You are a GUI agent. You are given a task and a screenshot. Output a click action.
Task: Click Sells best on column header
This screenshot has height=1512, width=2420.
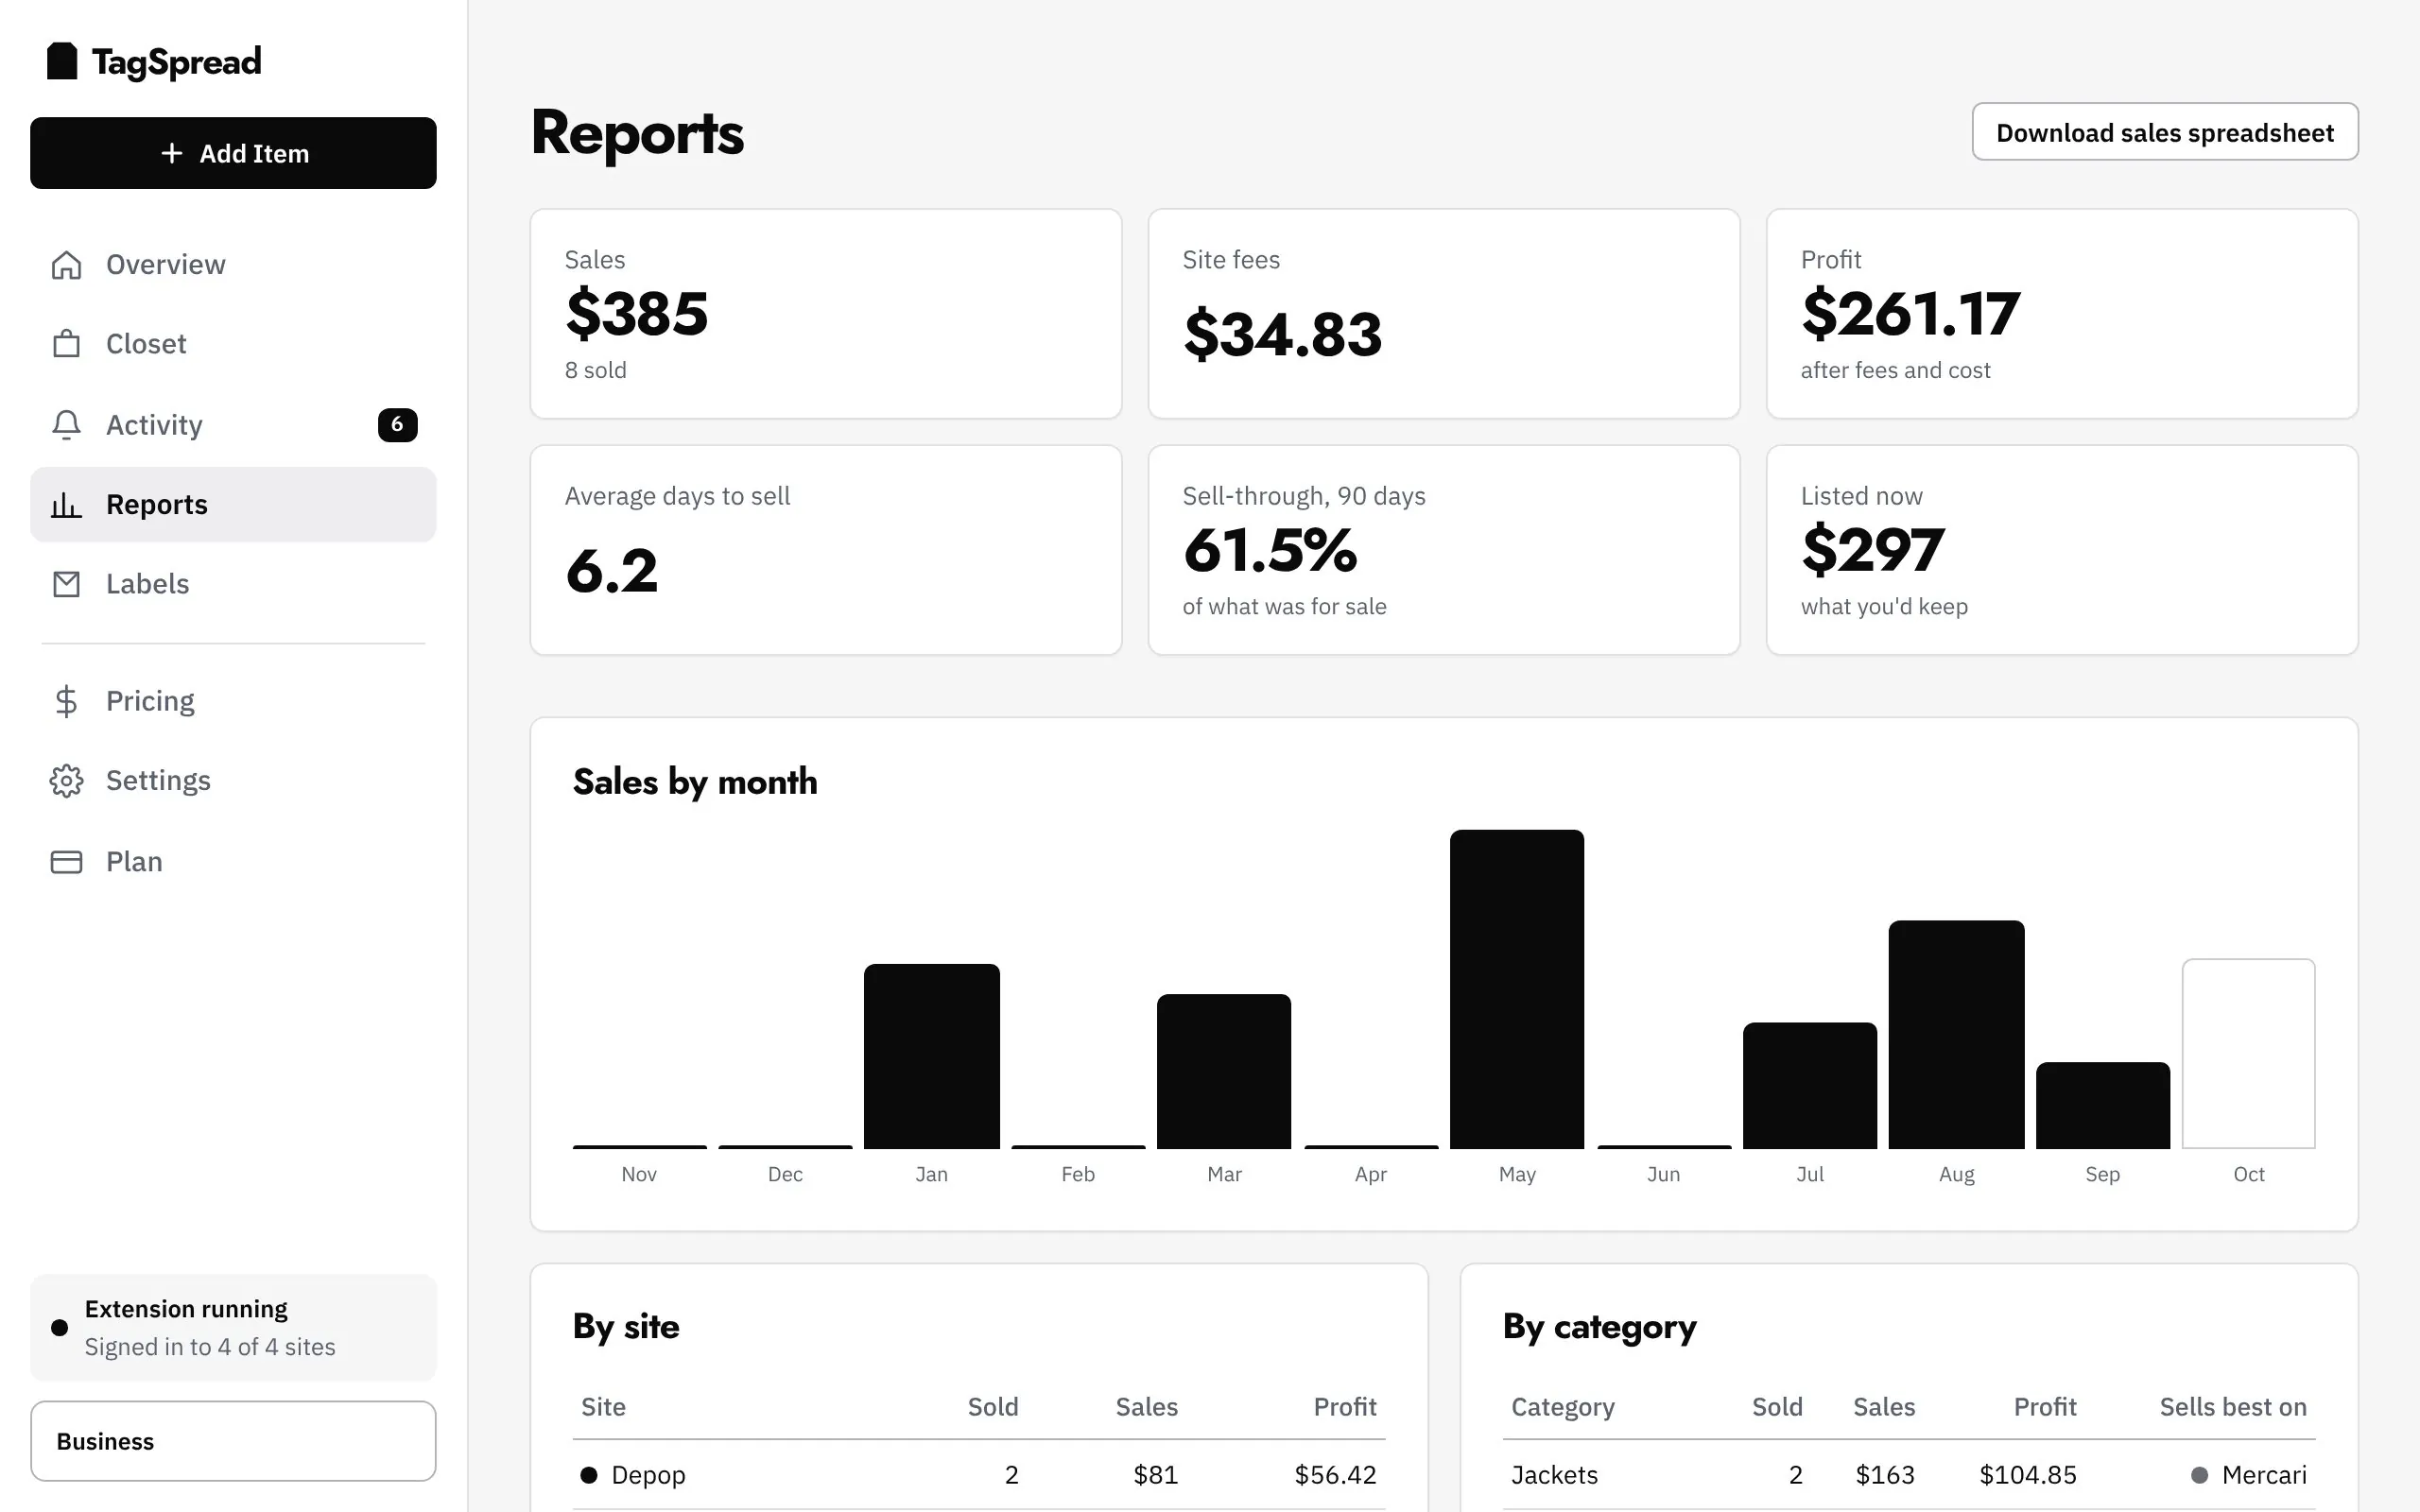[2233, 1407]
